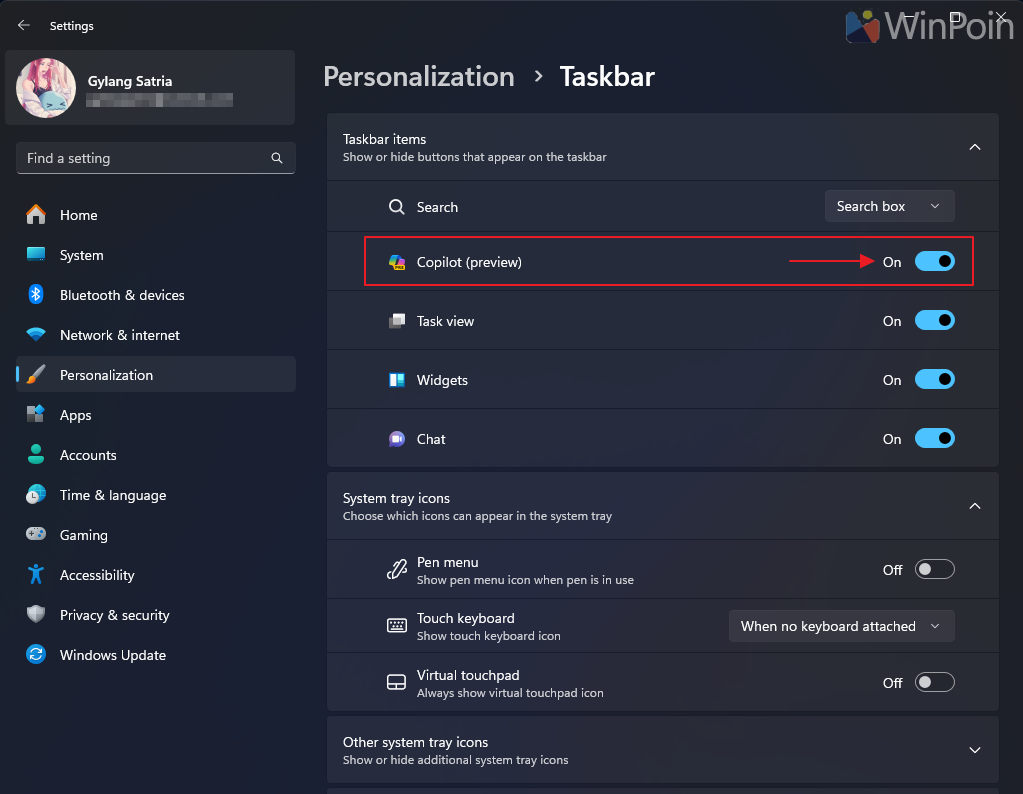Click the 'Other system tray icons' heading text
This screenshot has width=1023, height=794.
(x=416, y=742)
